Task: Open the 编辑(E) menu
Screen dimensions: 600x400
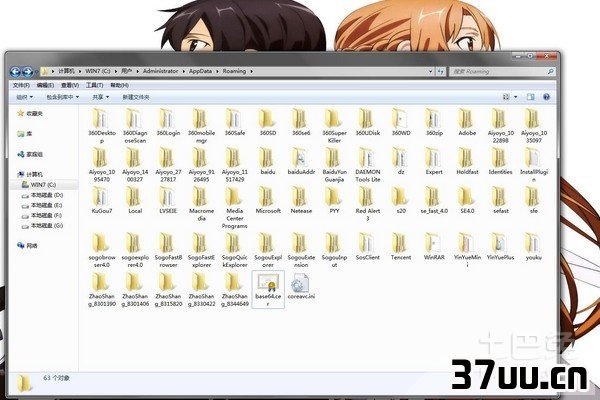Action: pyautogui.click(x=45, y=85)
